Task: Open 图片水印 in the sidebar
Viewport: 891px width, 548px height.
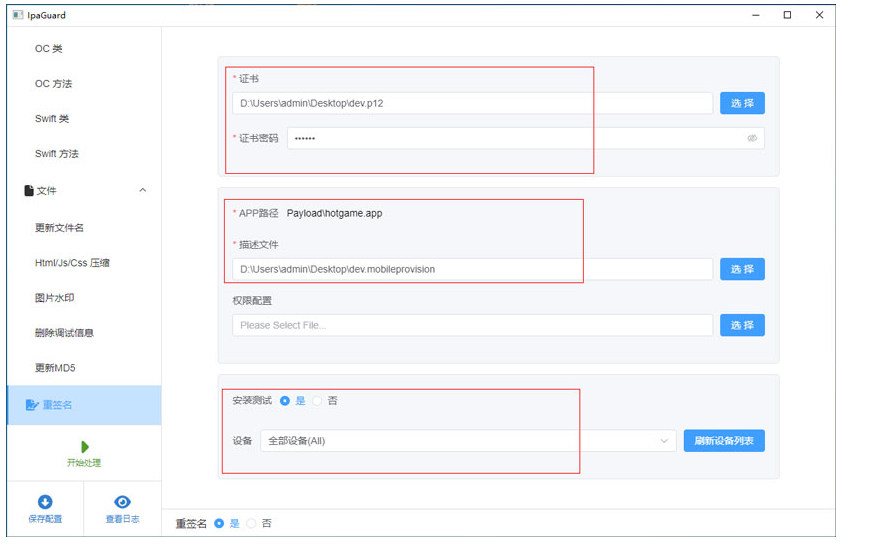Action: click(55, 298)
